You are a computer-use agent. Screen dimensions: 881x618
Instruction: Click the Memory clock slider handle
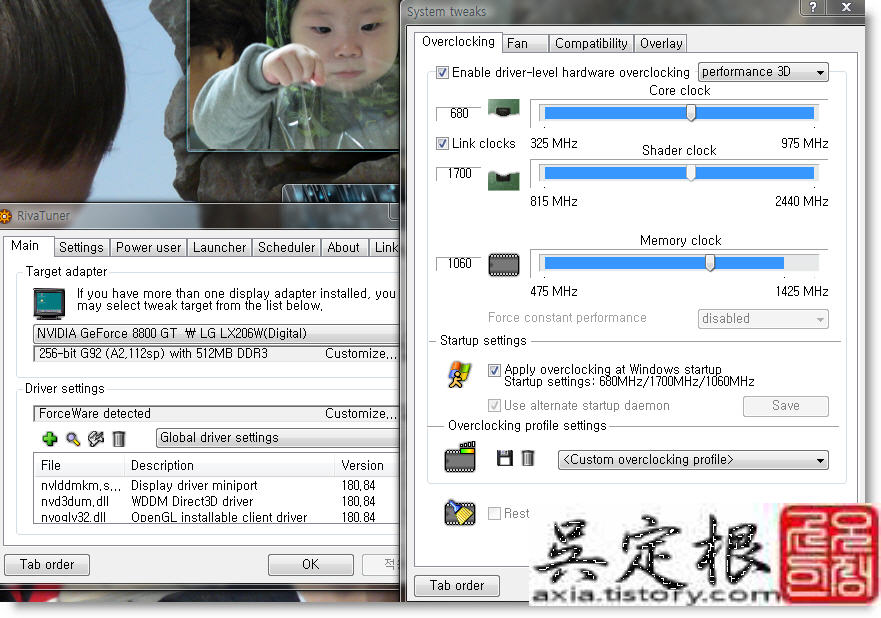(710, 262)
